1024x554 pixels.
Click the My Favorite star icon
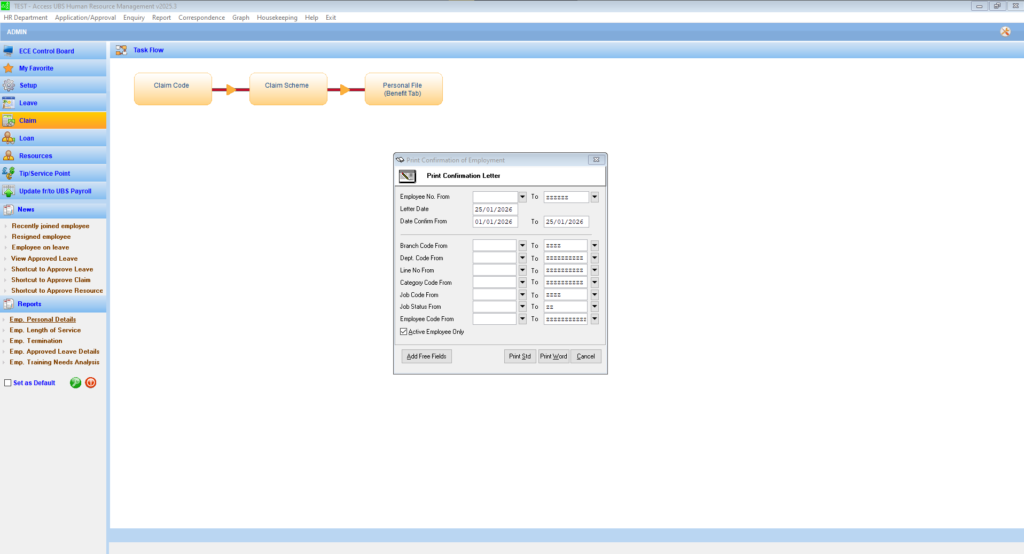pyautogui.click(x=9, y=68)
